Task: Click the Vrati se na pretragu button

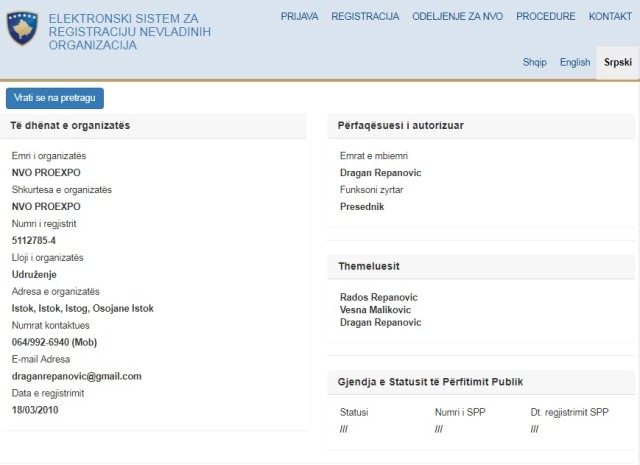Action: pos(55,98)
